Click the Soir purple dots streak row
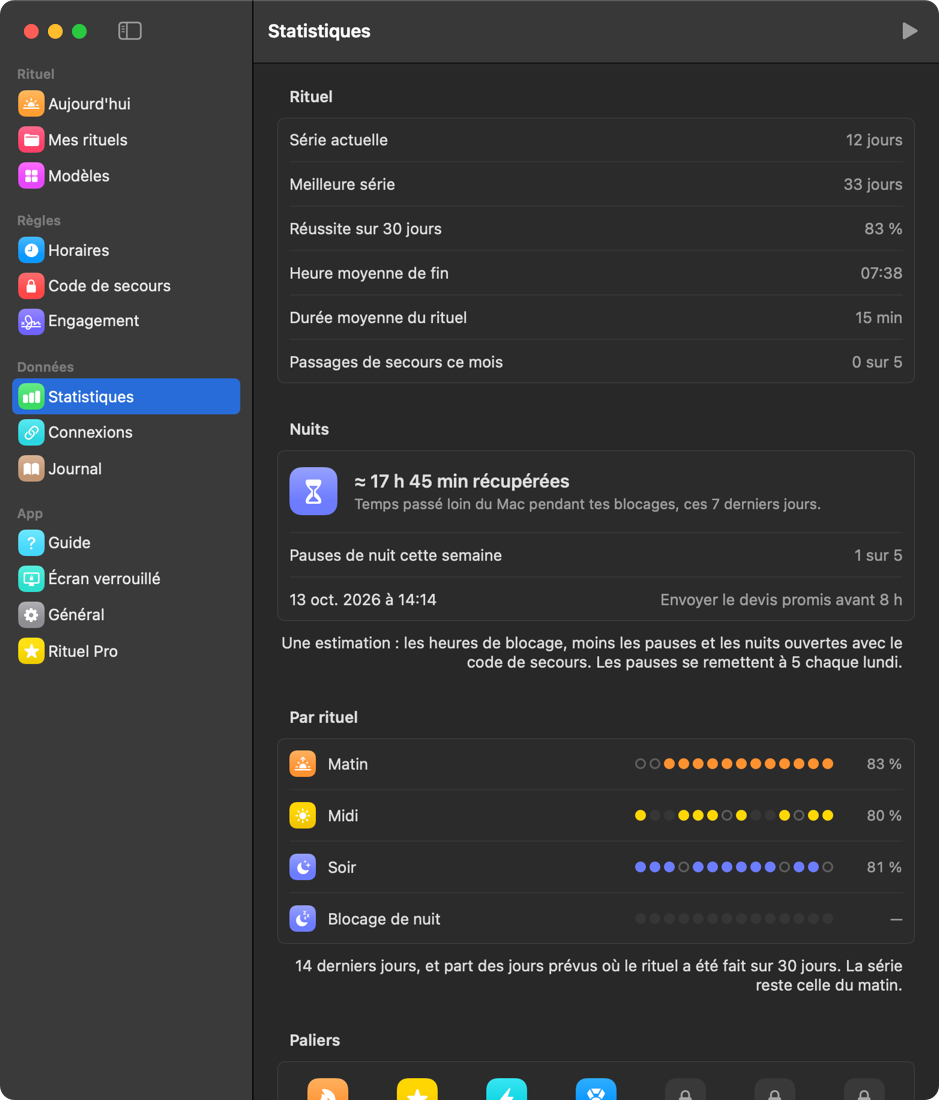The image size is (939, 1100). (x=734, y=867)
